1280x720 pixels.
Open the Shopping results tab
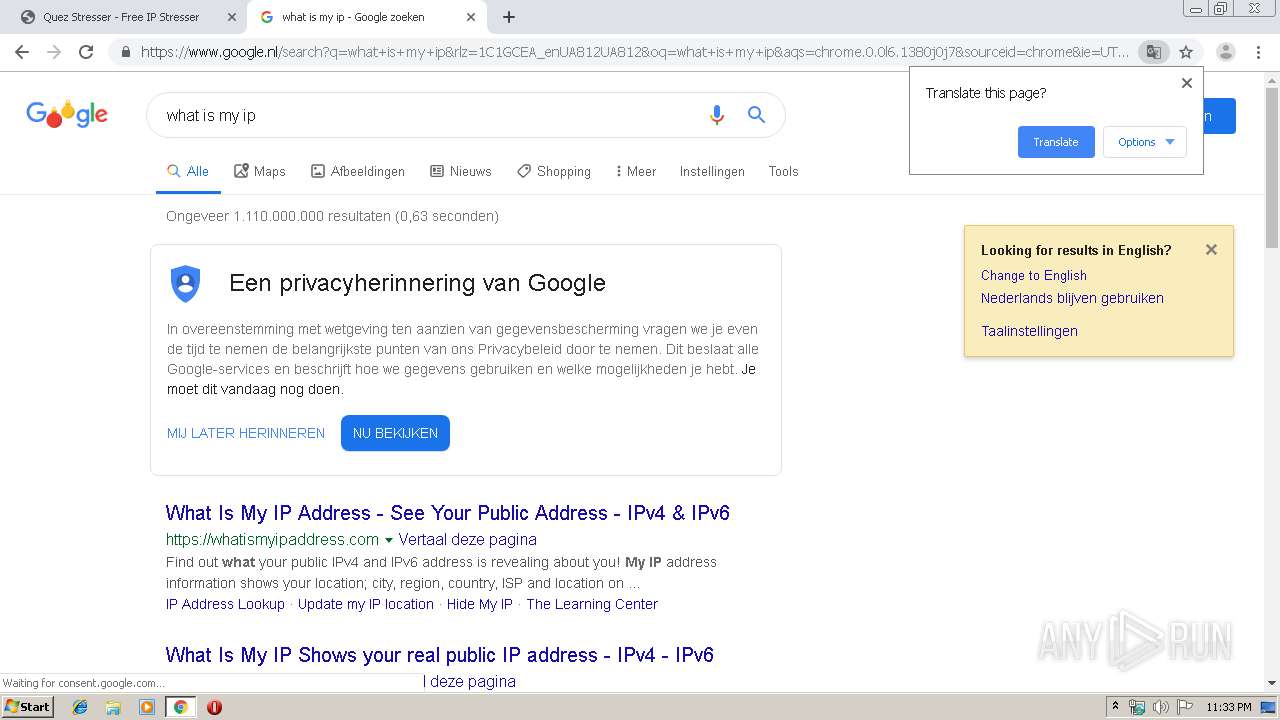point(554,171)
